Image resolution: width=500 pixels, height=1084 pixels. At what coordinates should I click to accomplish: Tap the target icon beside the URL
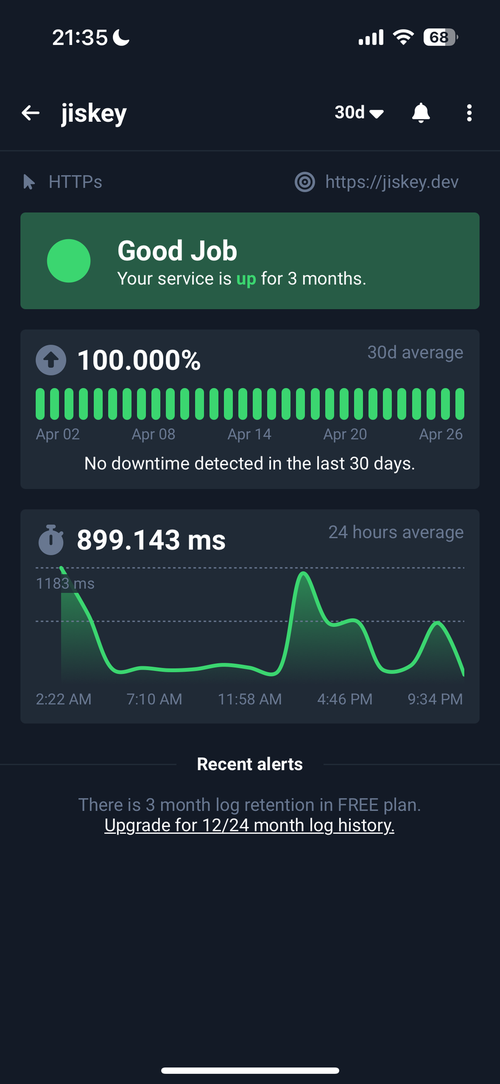point(304,182)
